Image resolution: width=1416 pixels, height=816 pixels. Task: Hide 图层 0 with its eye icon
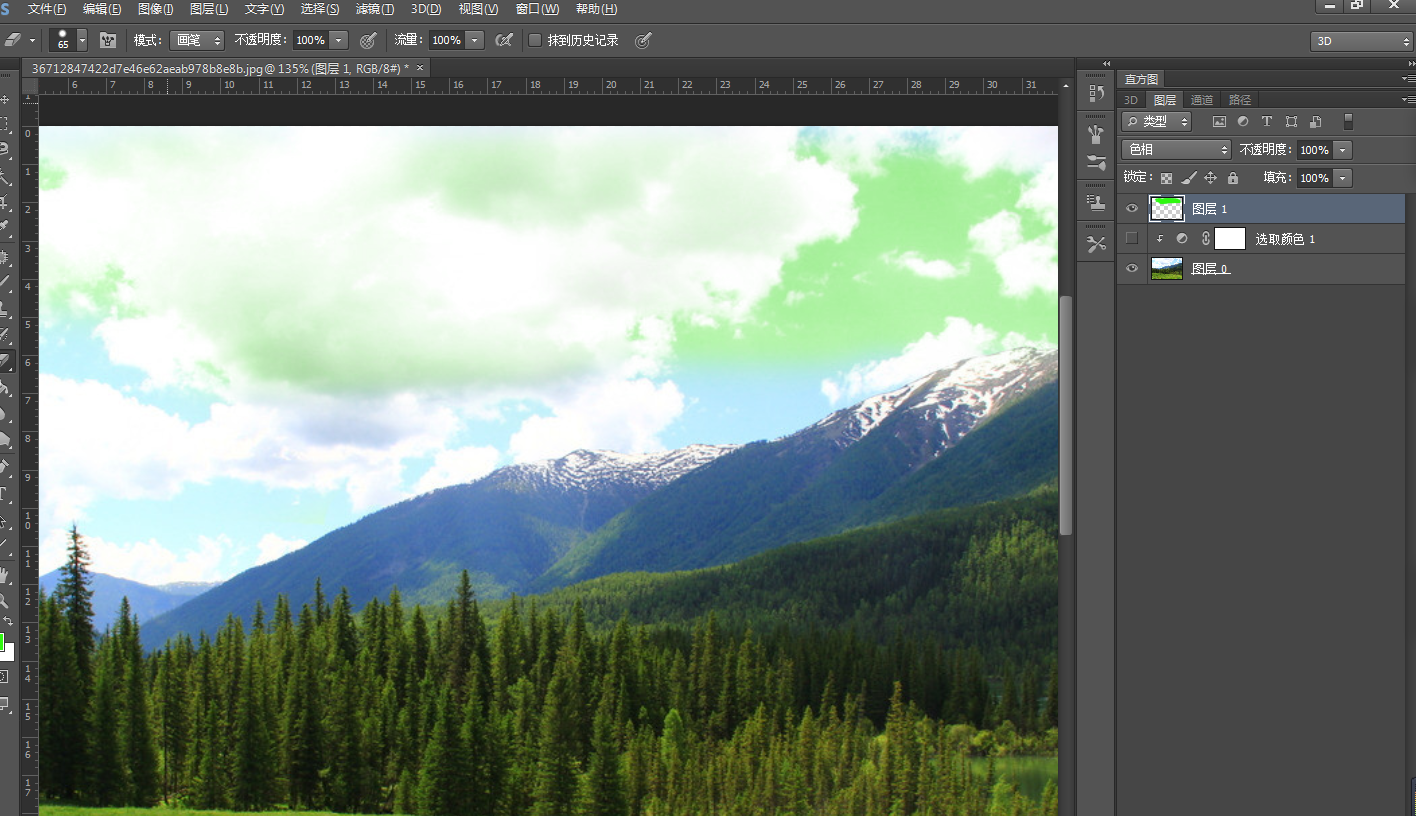coord(1132,268)
